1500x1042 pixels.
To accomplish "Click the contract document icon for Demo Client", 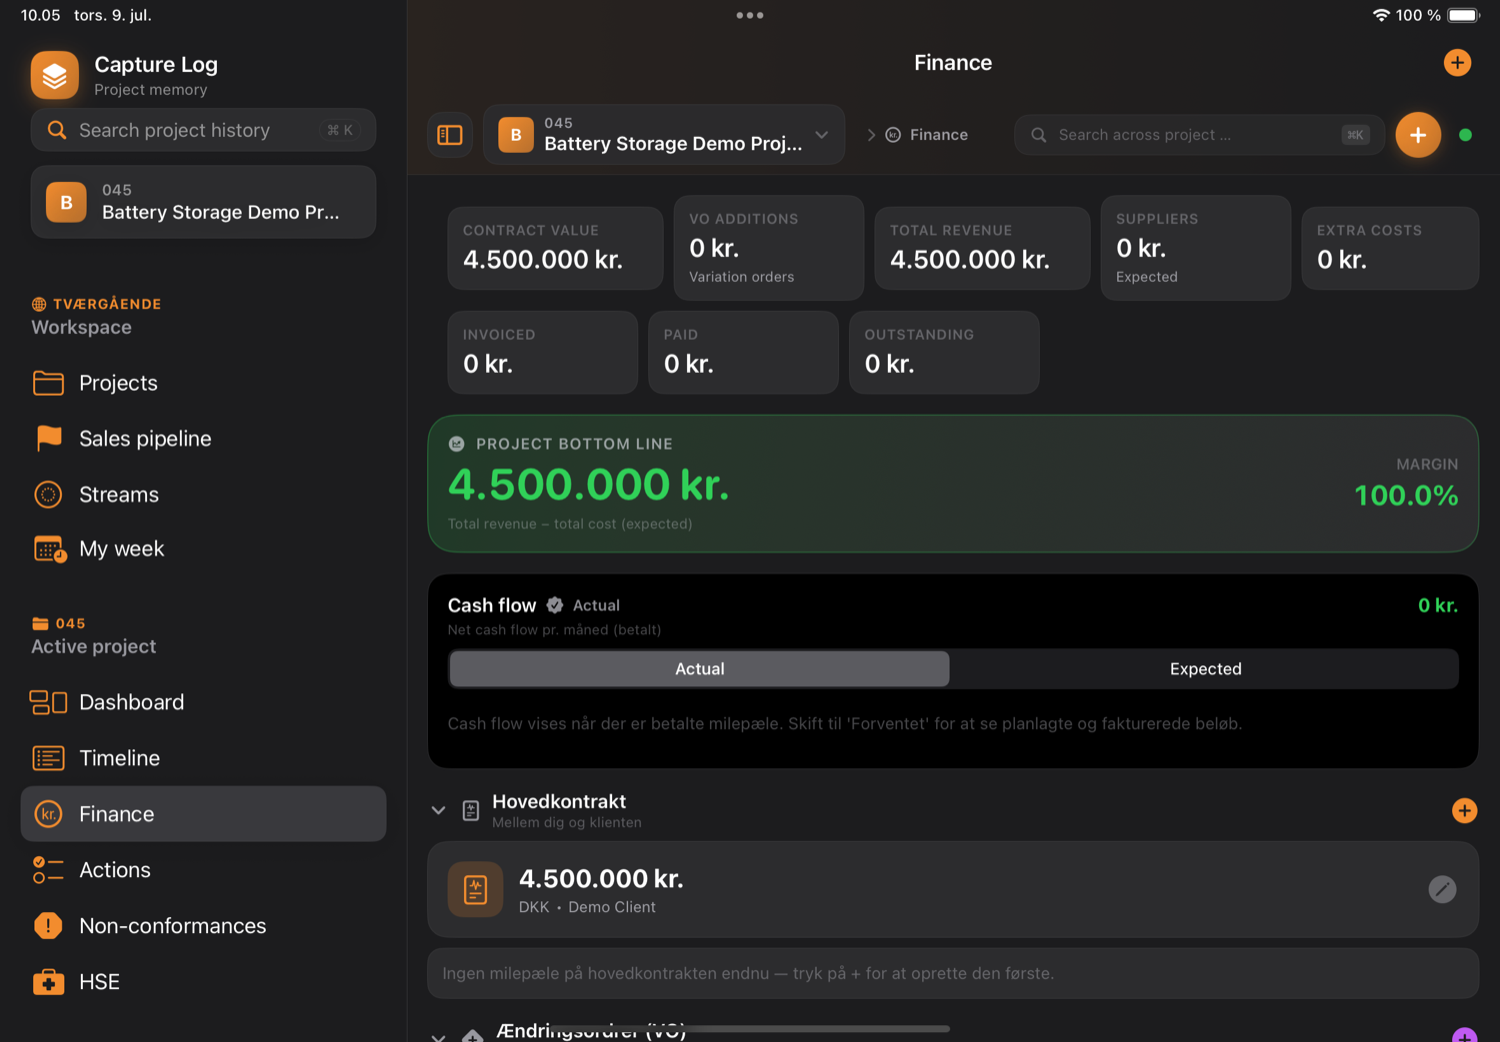I will pos(475,889).
